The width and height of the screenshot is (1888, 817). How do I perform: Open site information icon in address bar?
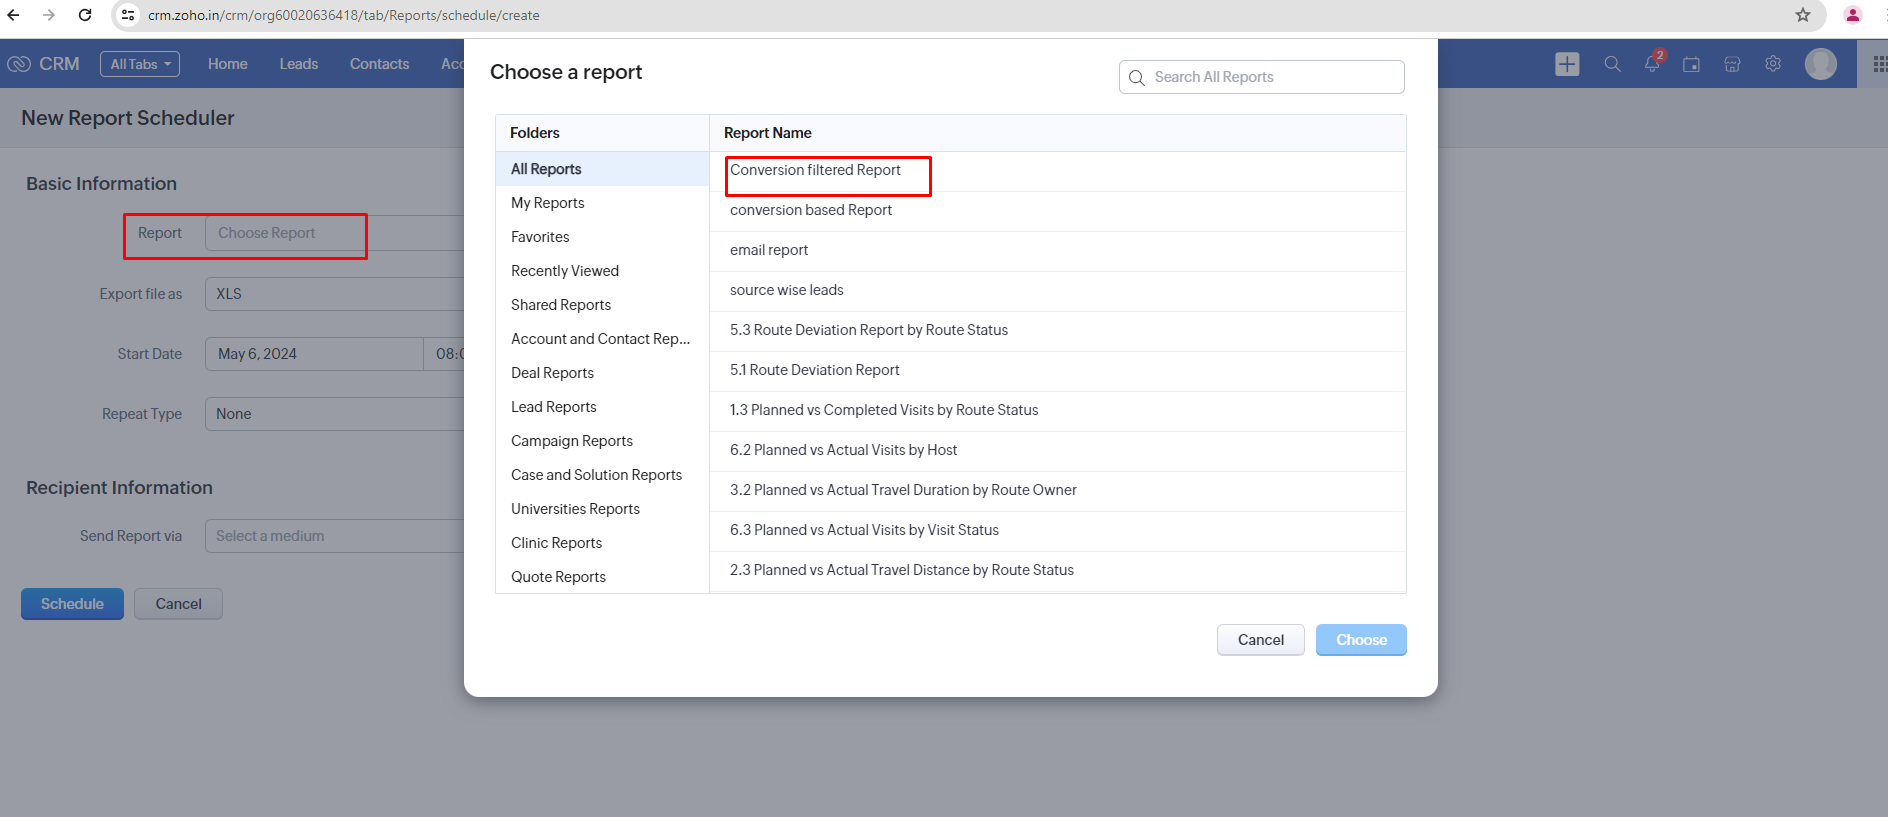pos(127,15)
